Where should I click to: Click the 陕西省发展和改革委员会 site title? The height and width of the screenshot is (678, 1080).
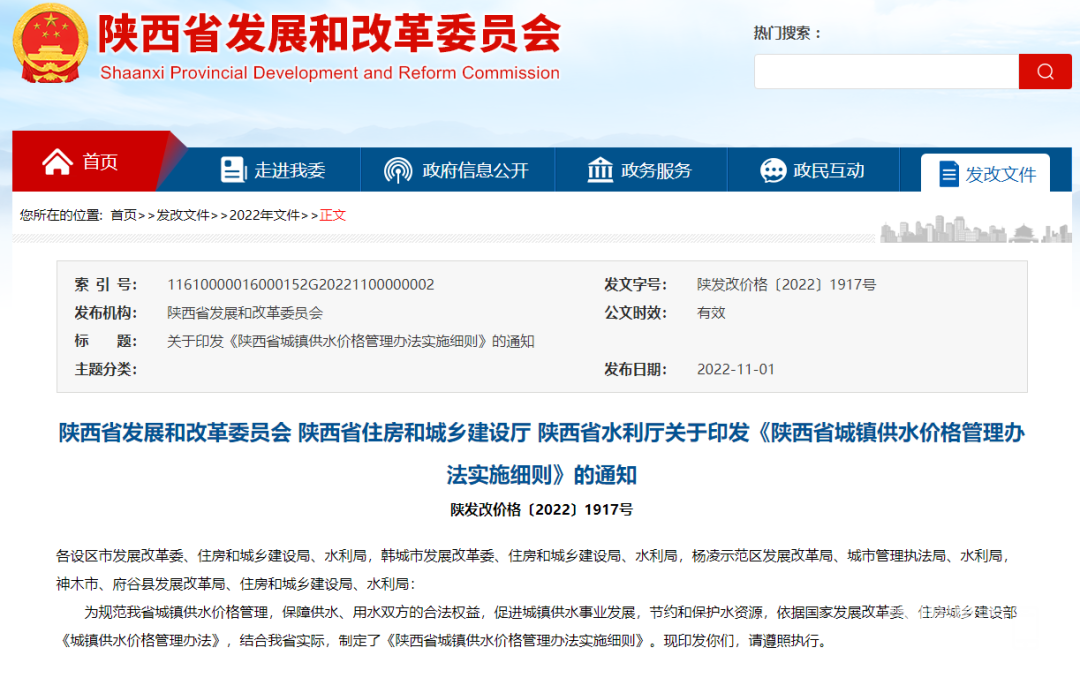[x=329, y=35]
